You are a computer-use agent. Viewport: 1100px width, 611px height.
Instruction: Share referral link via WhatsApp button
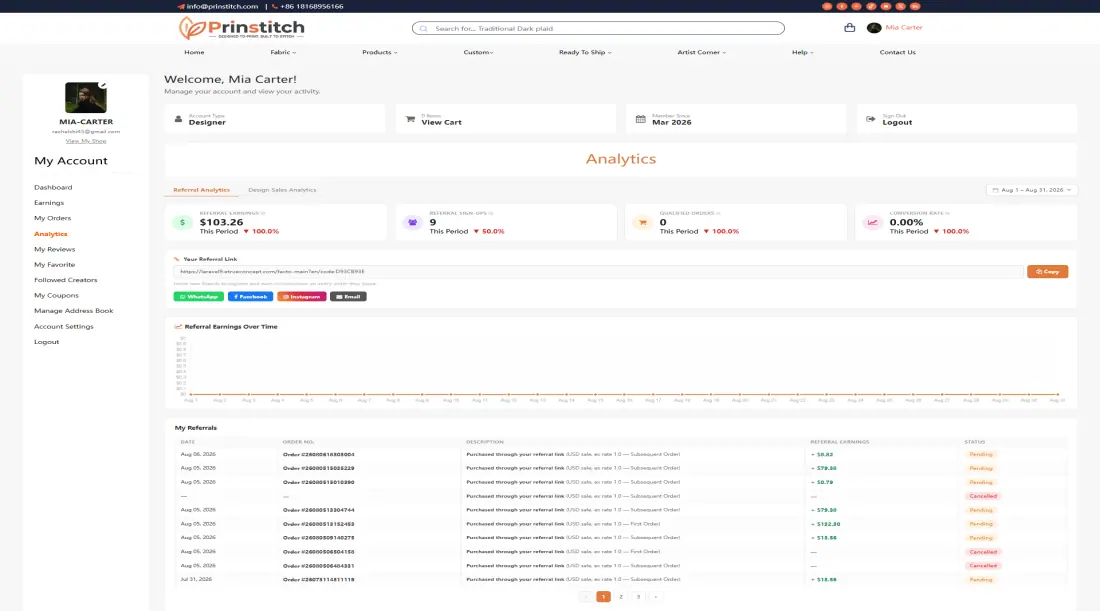click(199, 297)
